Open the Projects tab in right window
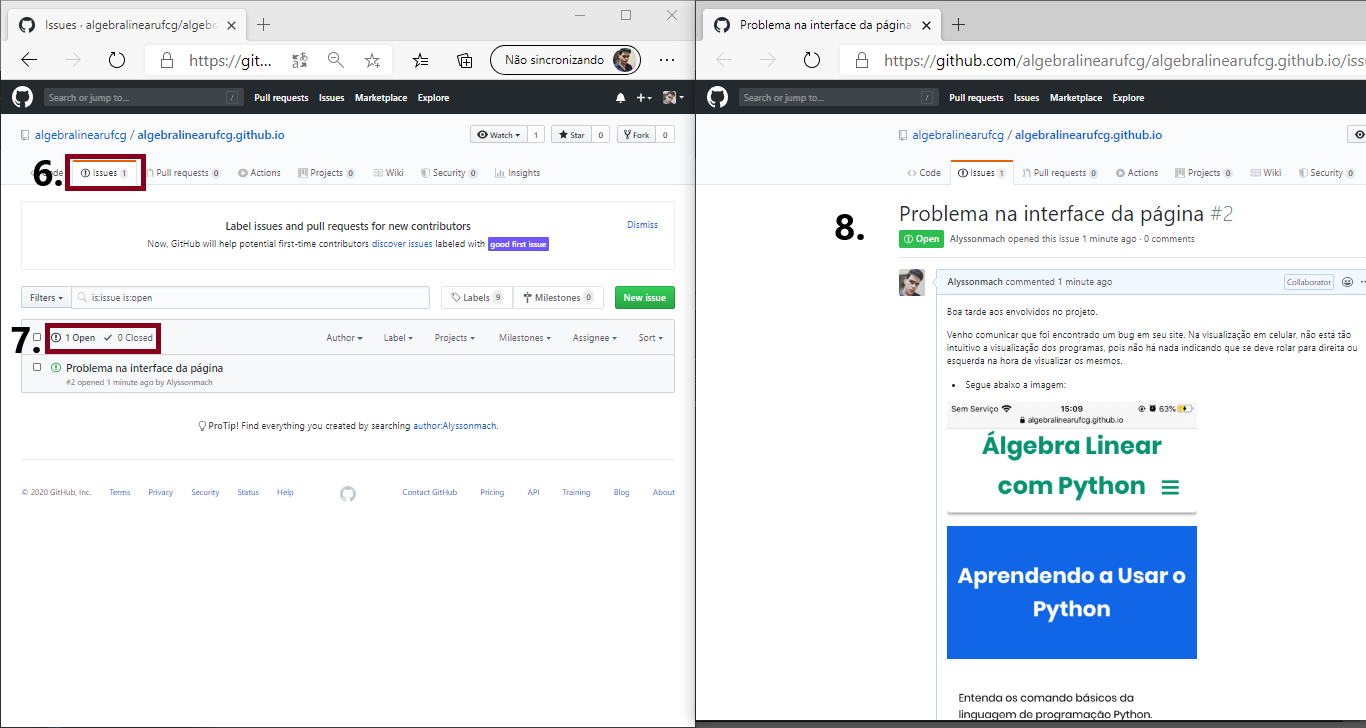 pyautogui.click(x=1205, y=173)
